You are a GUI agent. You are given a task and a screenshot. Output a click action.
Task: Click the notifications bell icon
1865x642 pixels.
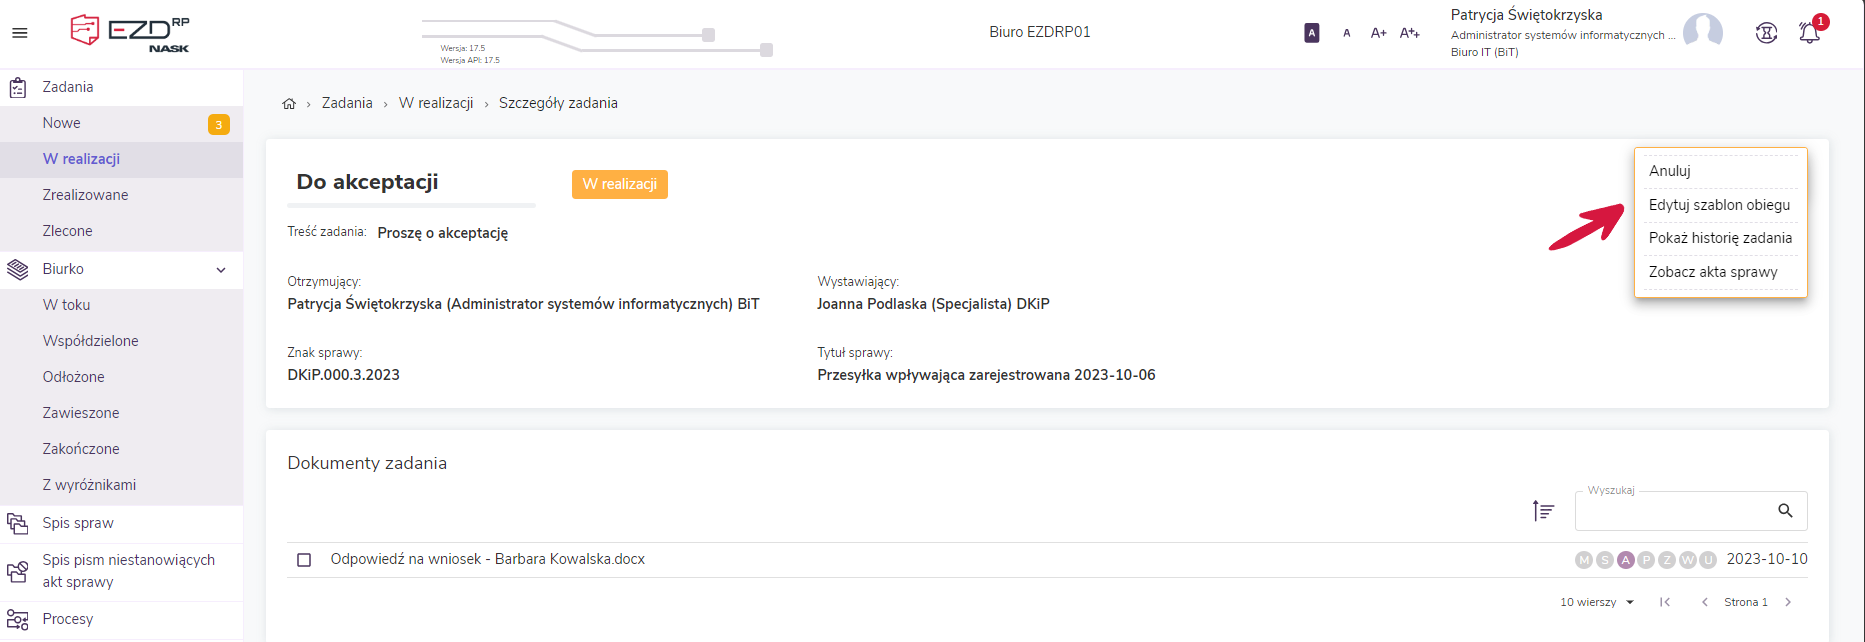tap(1809, 33)
